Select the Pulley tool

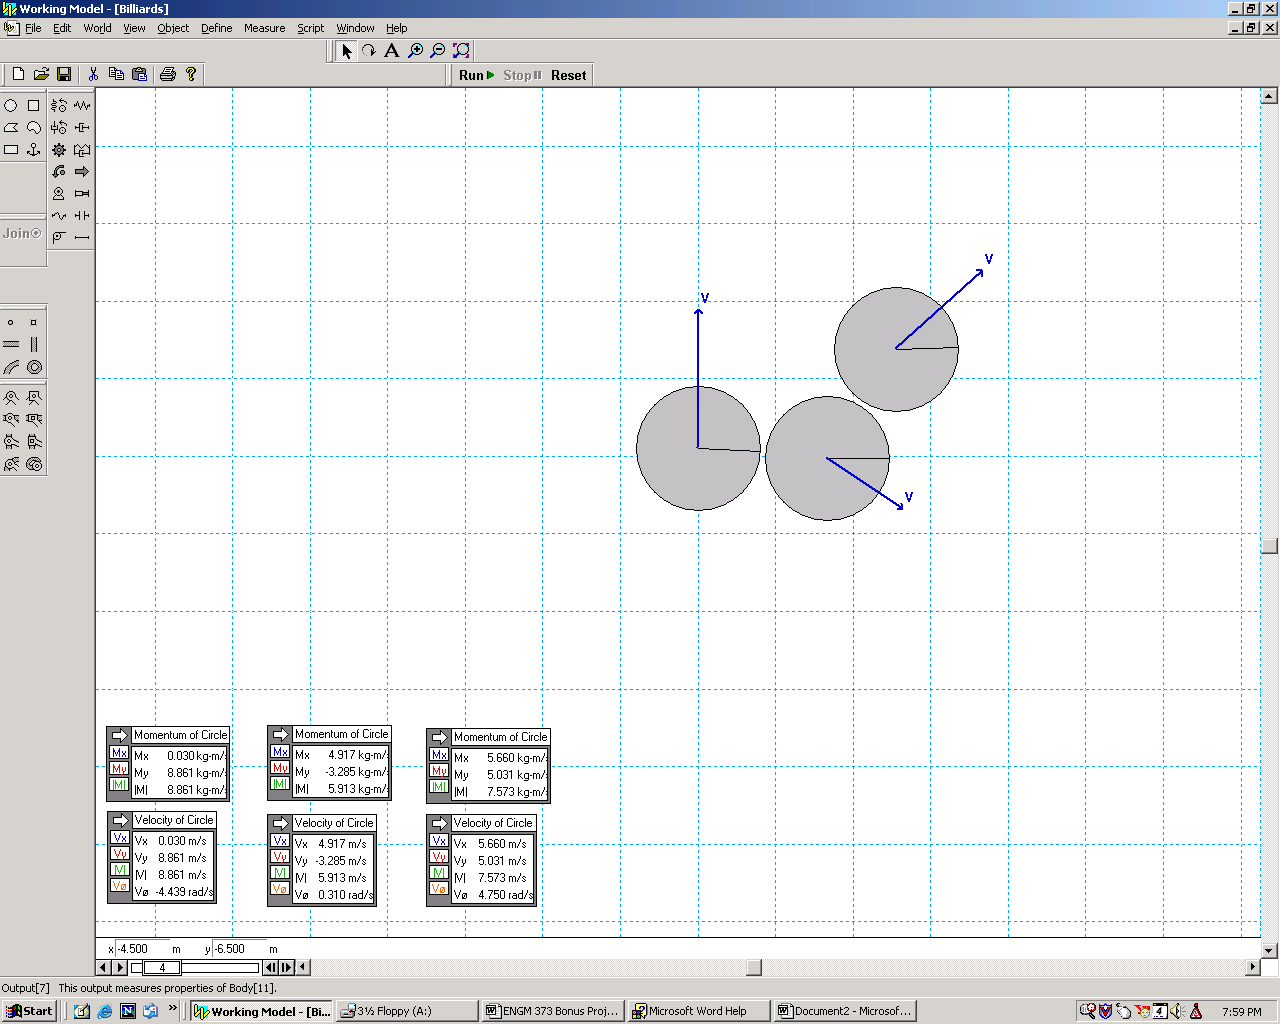[x=59, y=238]
